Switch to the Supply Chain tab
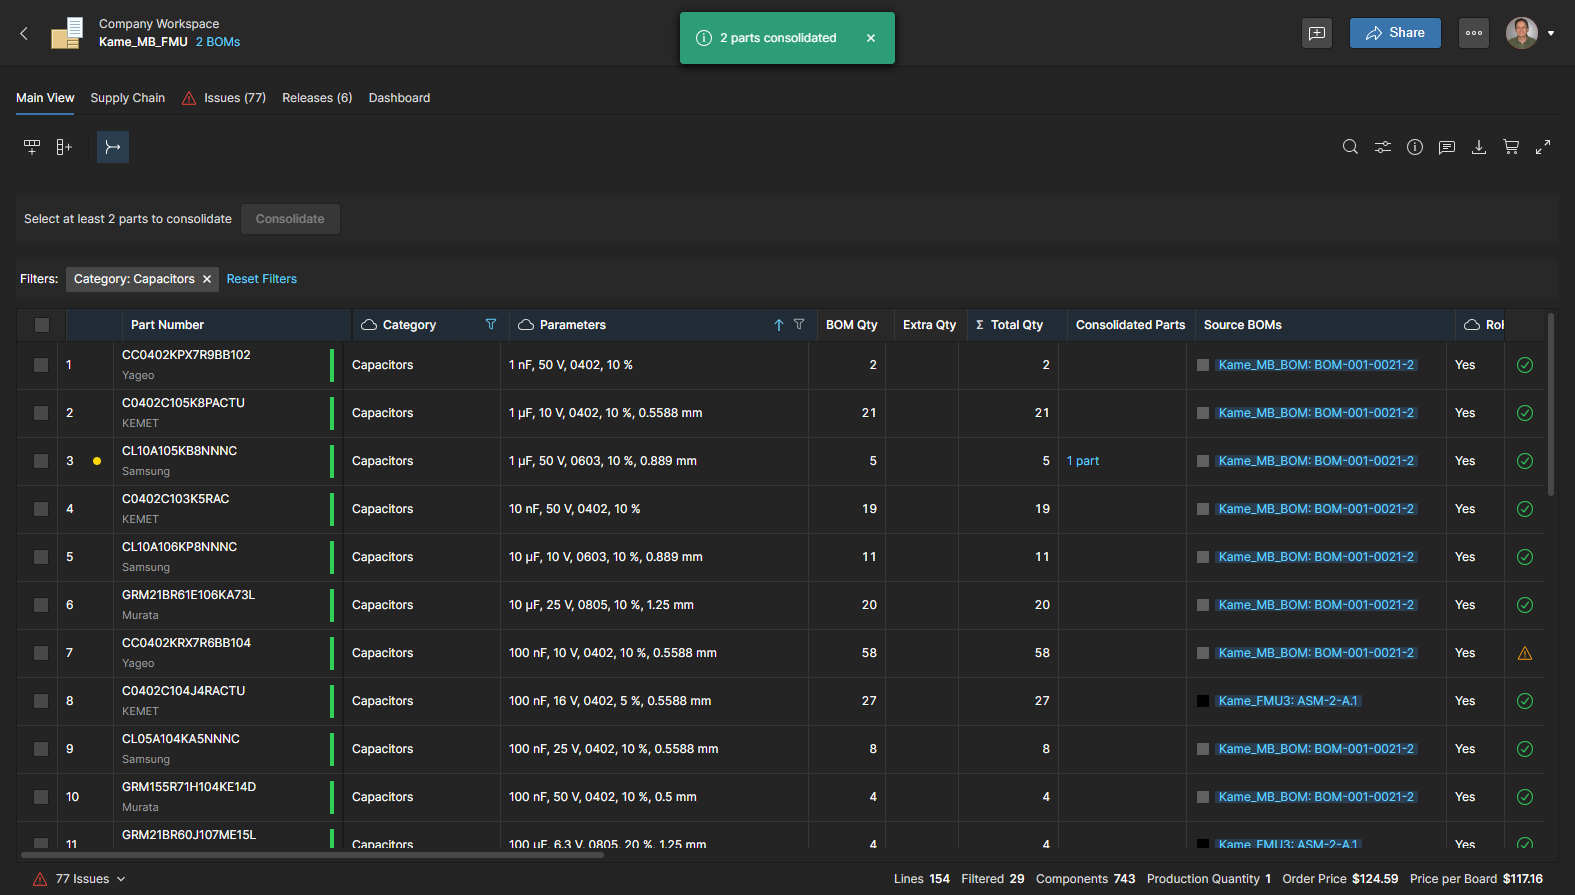The image size is (1575, 895). tap(127, 98)
